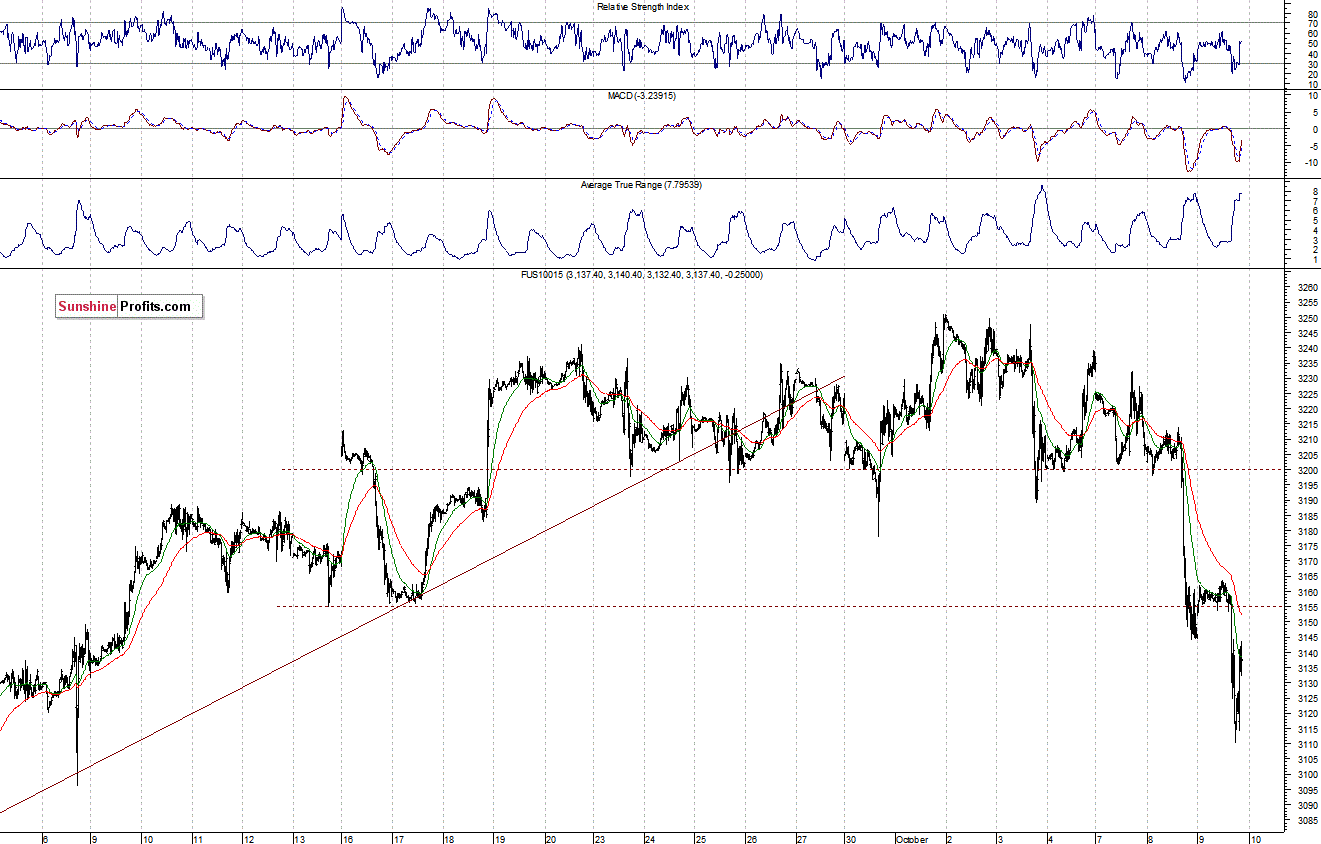Select date label 18 on time axis
This screenshot has width=1321, height=844.
click(449, 838)
